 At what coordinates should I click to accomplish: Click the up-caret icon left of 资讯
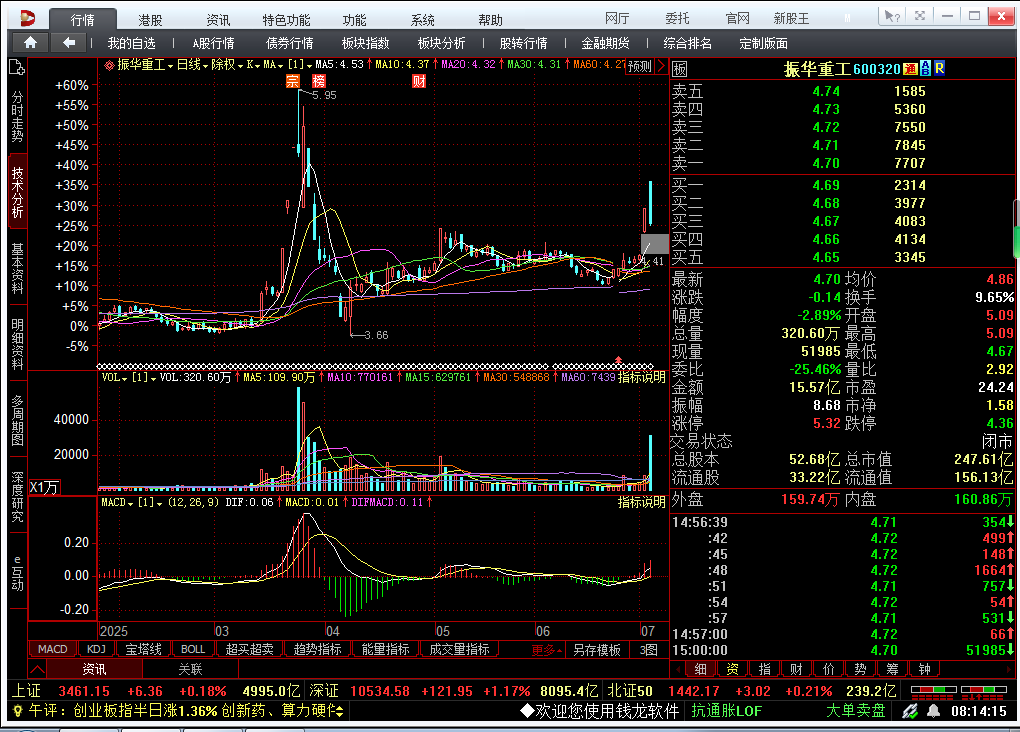pos(37,669)
